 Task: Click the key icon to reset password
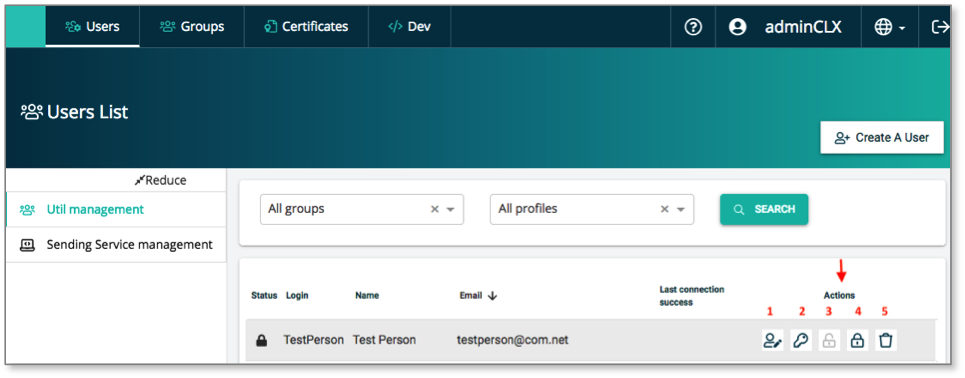tap(801, 340)
